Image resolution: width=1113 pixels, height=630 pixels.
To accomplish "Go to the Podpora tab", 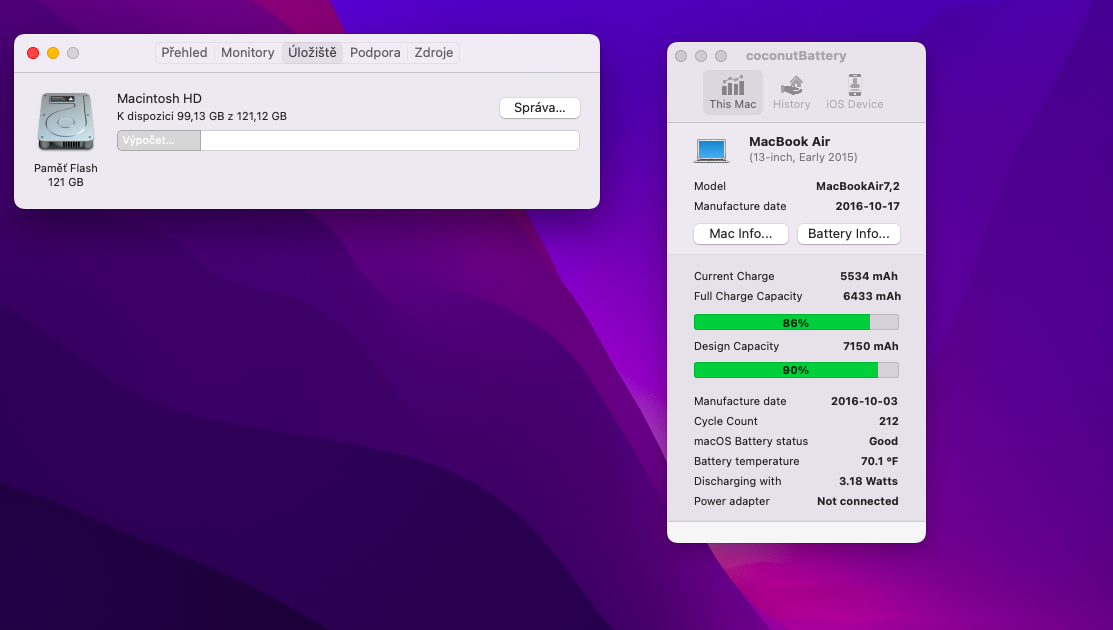I will click(375, 53).
